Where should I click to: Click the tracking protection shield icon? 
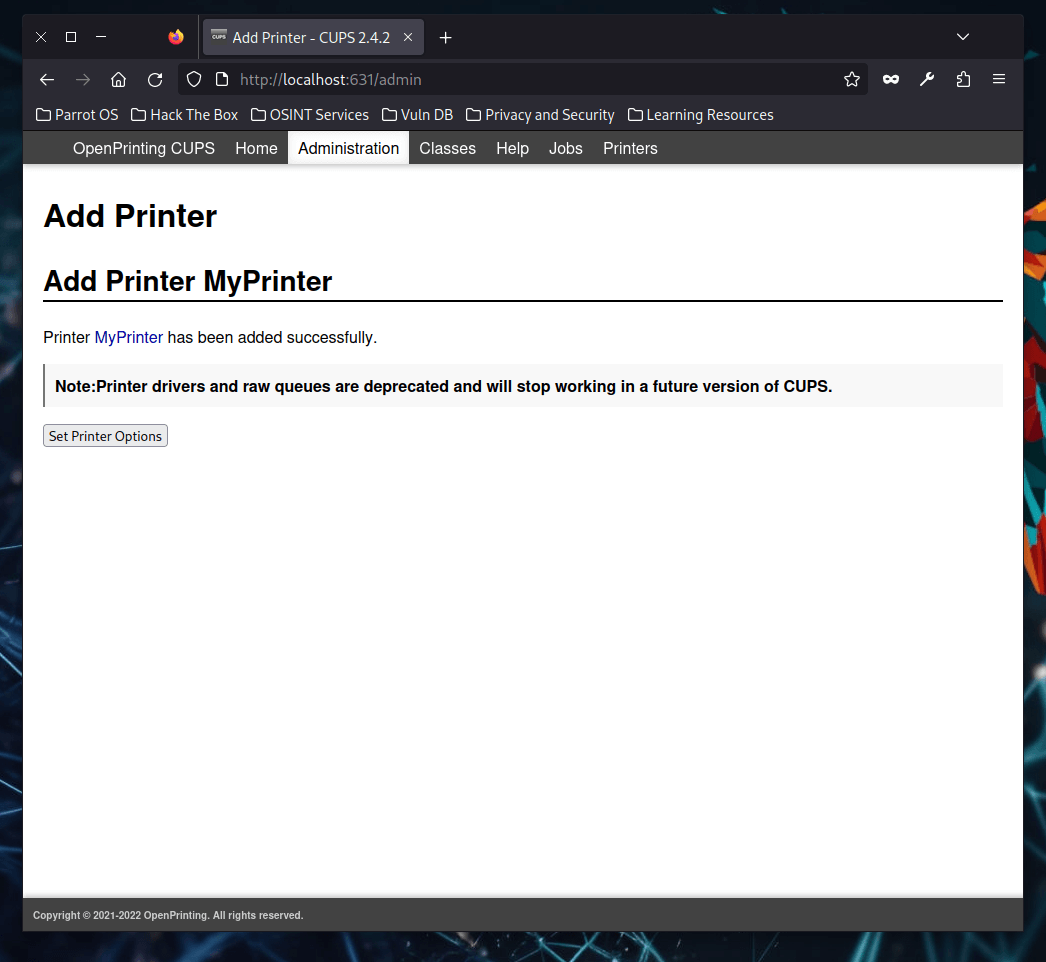point(193,79)
